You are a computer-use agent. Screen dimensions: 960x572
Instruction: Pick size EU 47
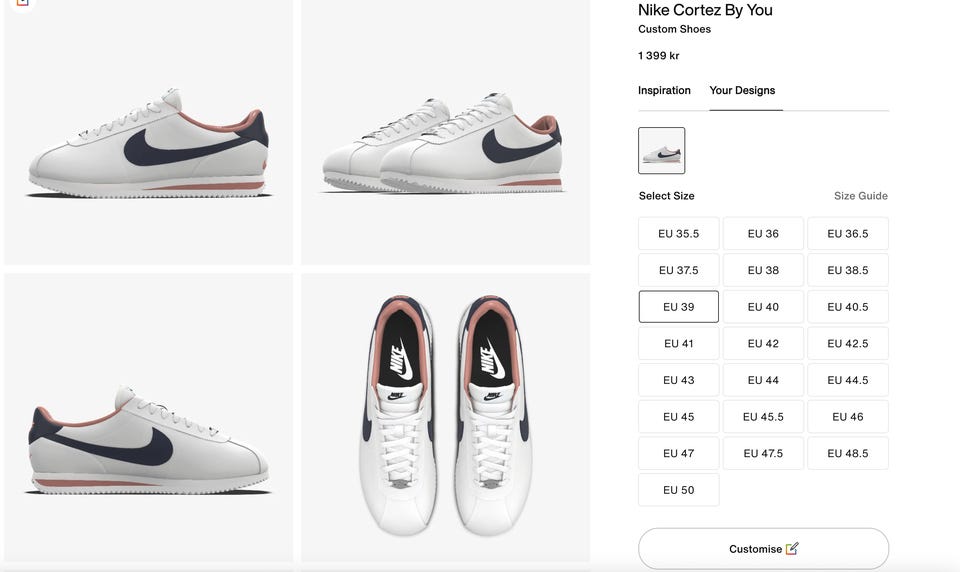pyautogui.click(x=678, y=453)
